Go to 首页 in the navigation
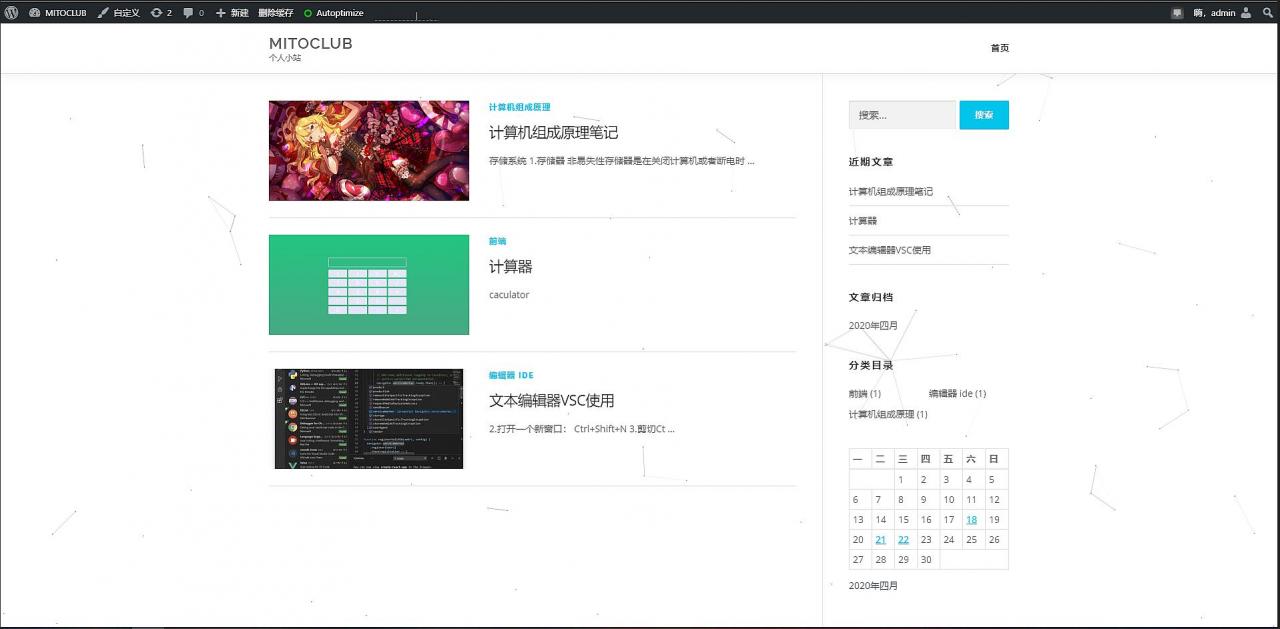Screen dimensions: 1280x629 click(x=999, y=48)
